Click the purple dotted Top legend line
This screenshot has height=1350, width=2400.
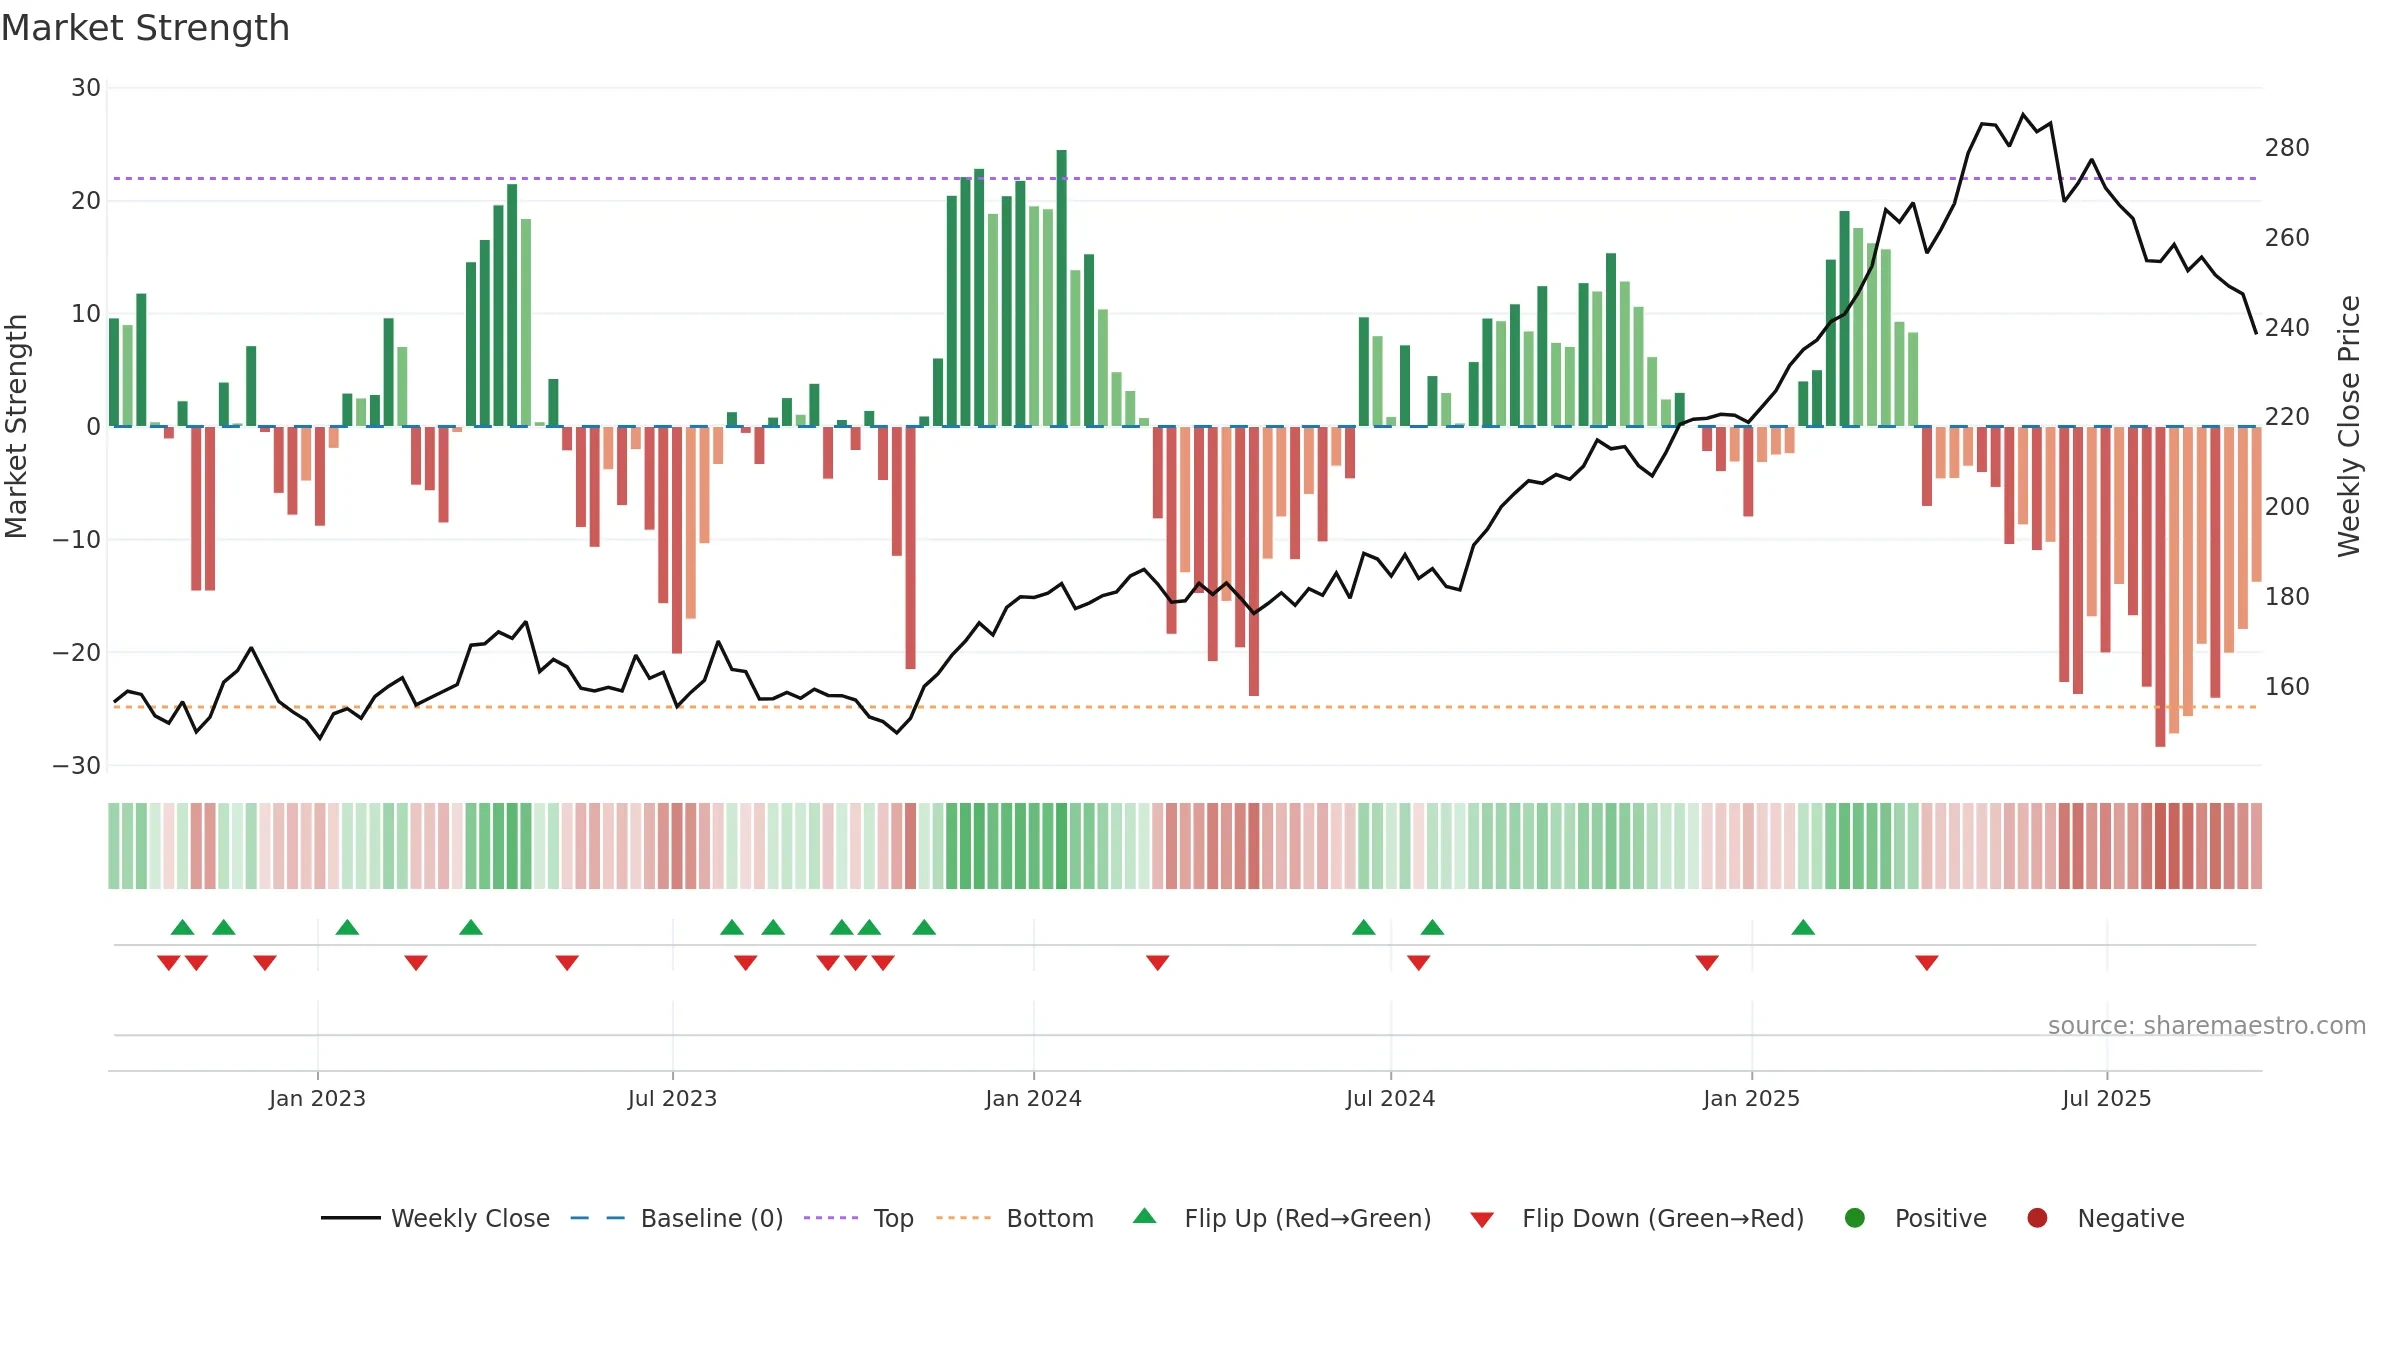pyautogui.click(x=831, y=1218)
